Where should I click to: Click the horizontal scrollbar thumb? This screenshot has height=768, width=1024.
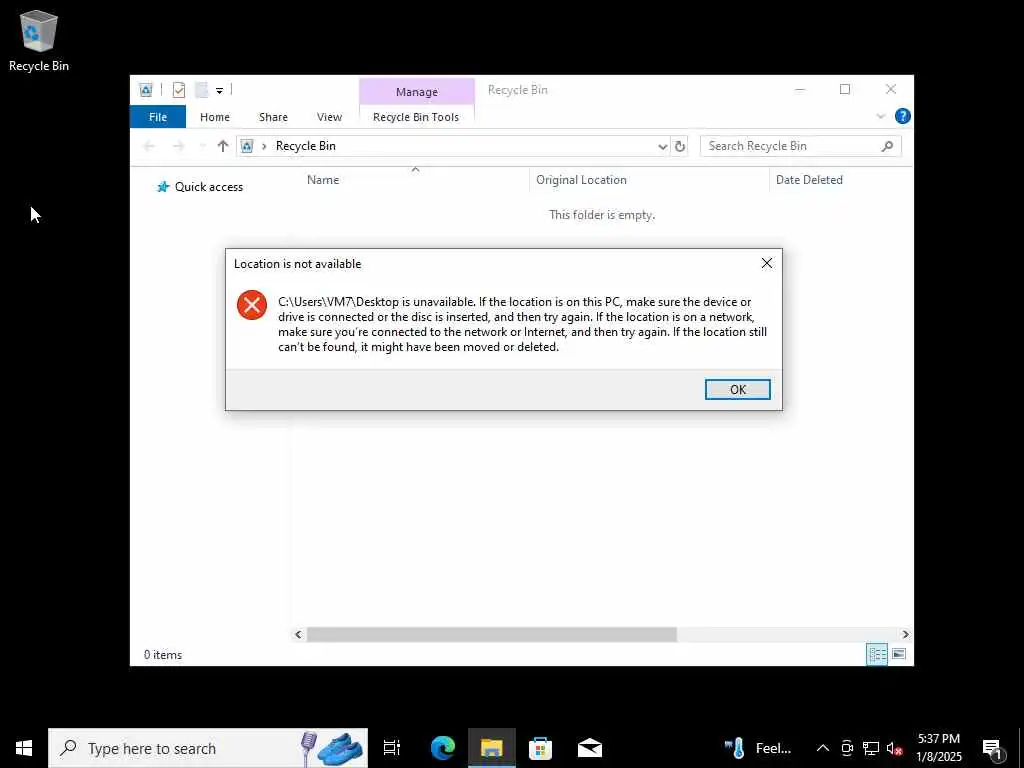click(x=492, y=634)
